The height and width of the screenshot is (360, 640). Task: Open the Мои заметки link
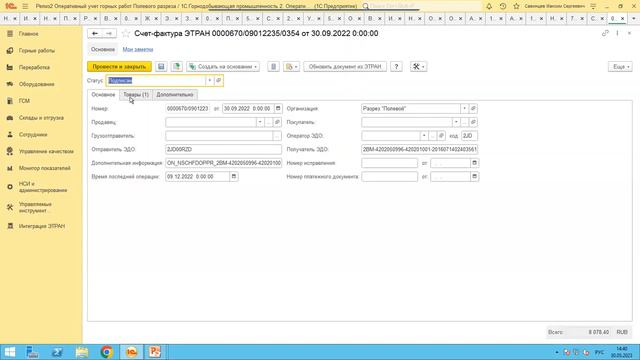pyautogui.click(x=138, y=49)
